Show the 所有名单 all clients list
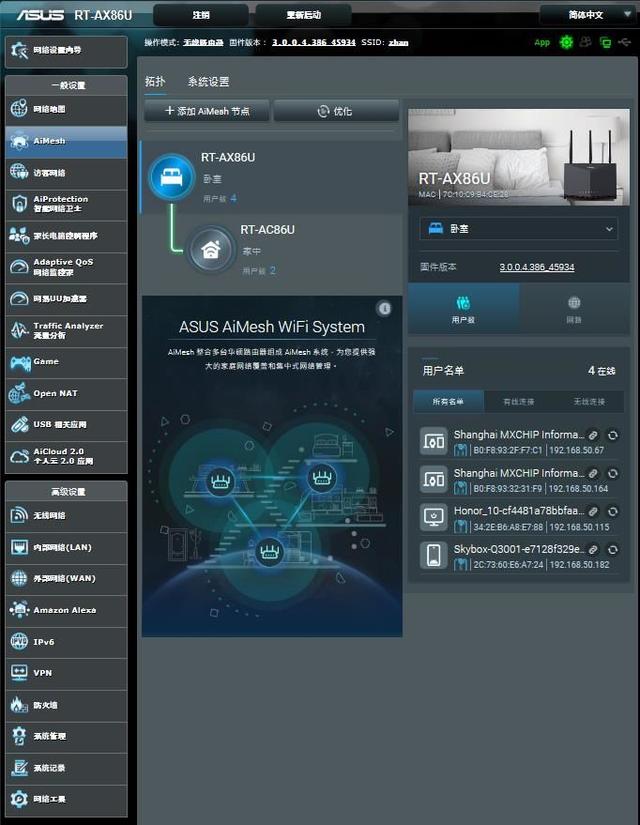Screen dimensions: 640x825 pyautogui.click(x=448, y=401)
